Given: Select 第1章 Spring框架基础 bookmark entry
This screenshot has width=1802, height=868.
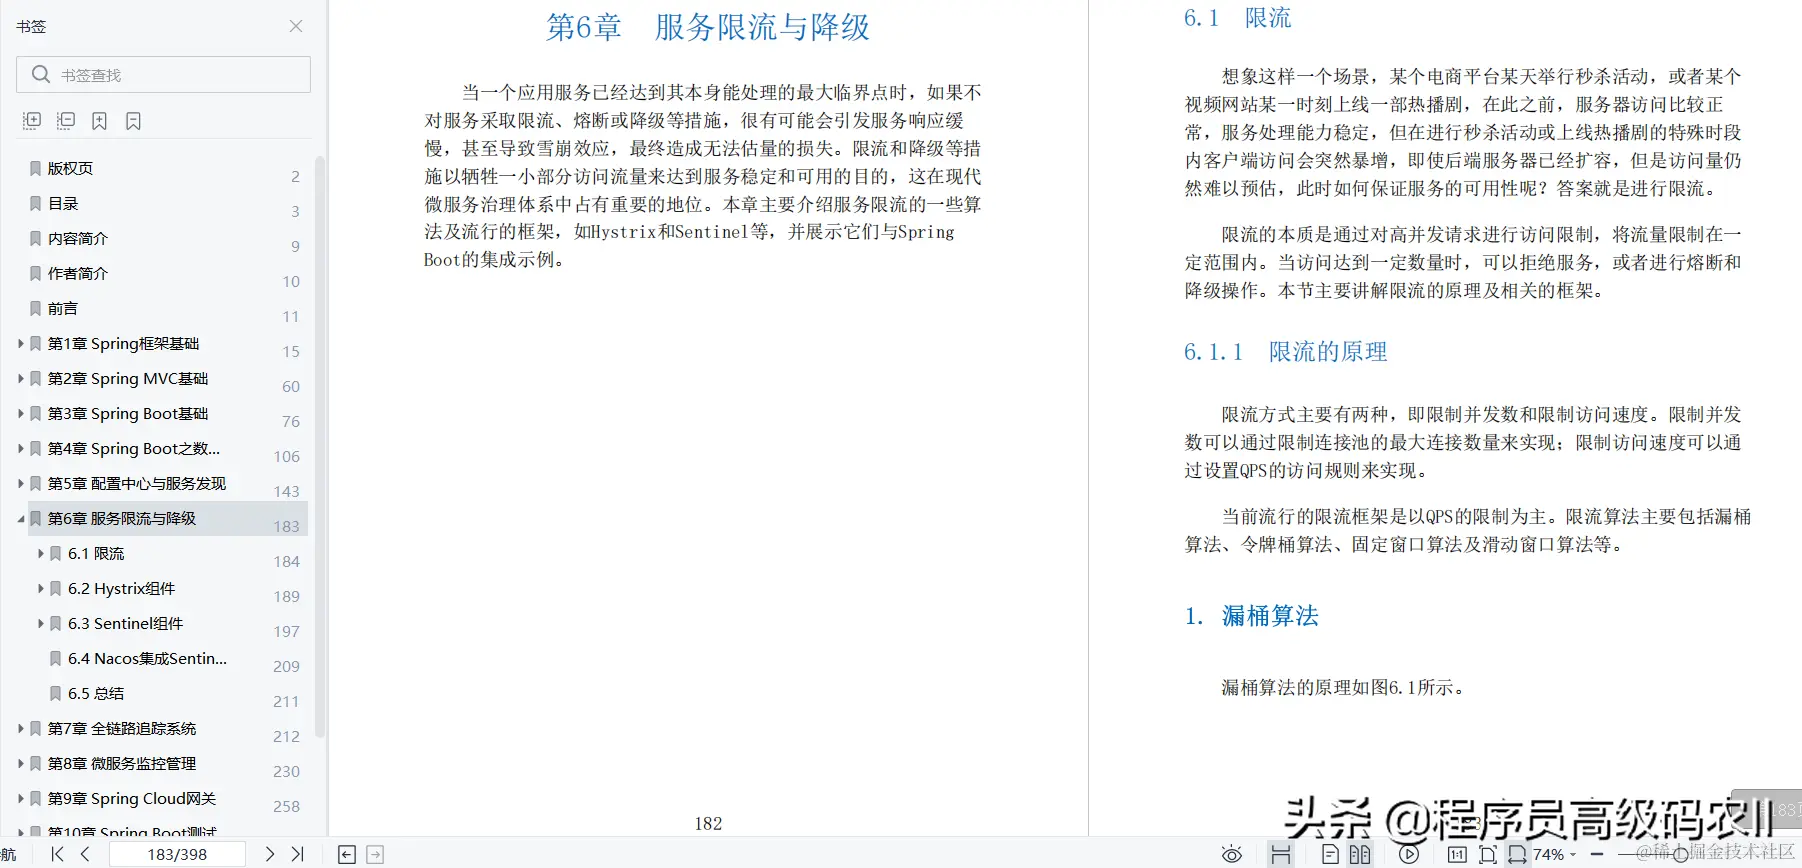Looking at the screenshot, I should pyautogui.click(x=124, y=343).
